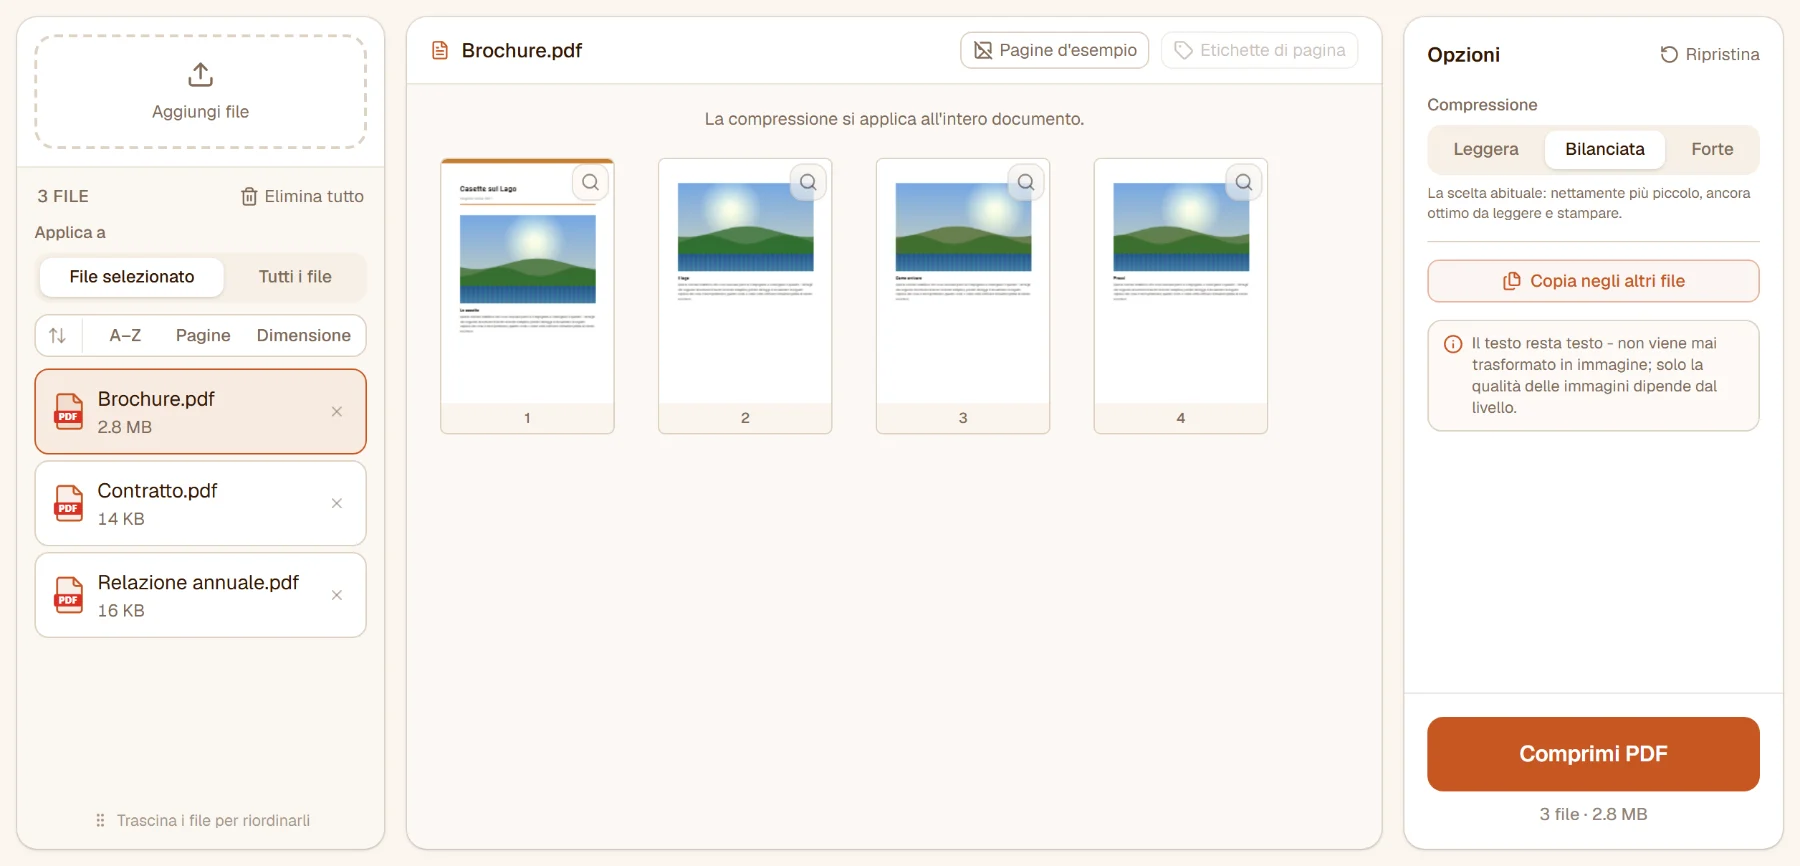Remove Relazione annuale.pdf with its X icon

pos(337,596)
